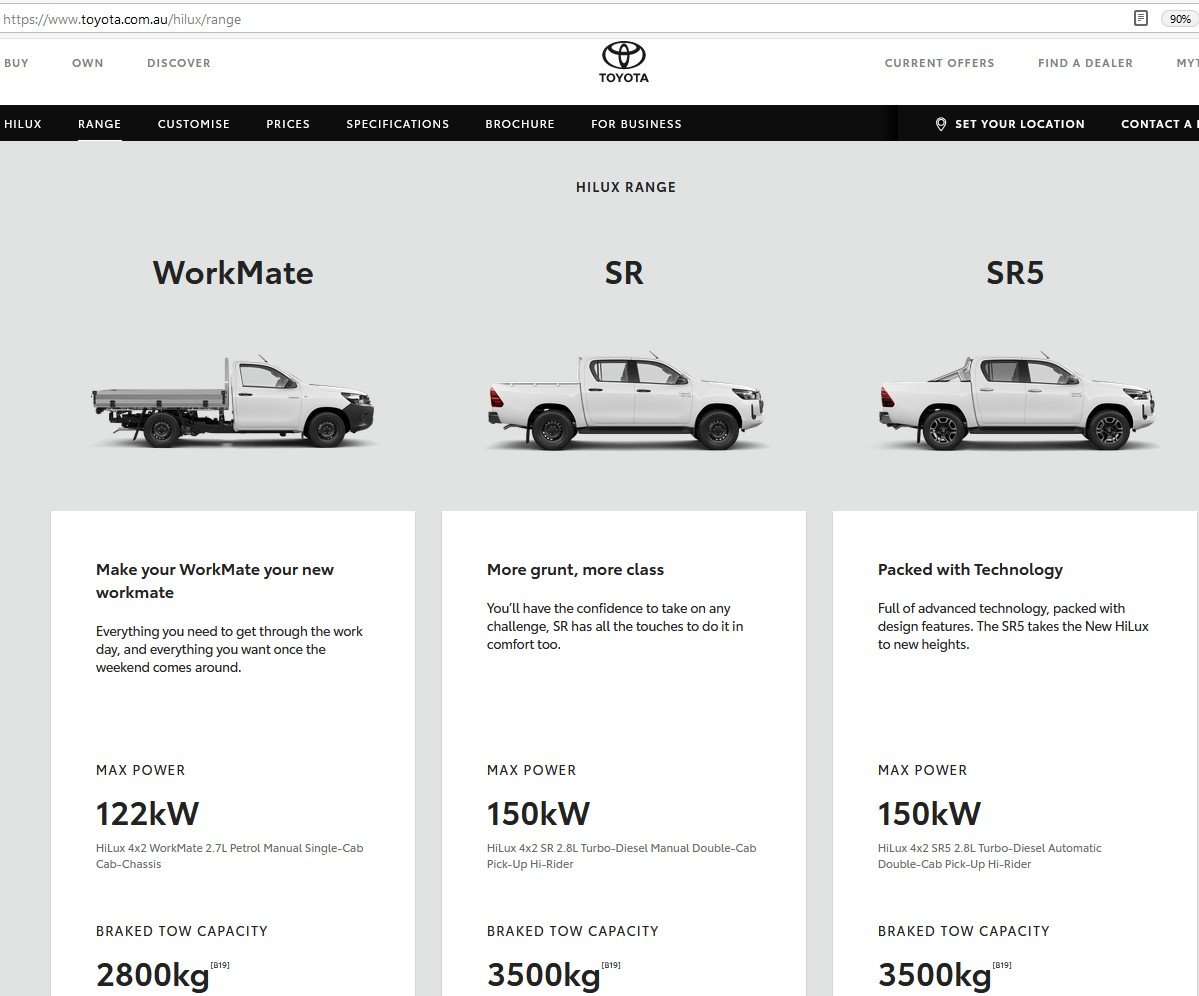Click 'HiLux 4x2 SR5 2.8L Turbo-Diesel Automatic' description

click(x=989, y=856)
